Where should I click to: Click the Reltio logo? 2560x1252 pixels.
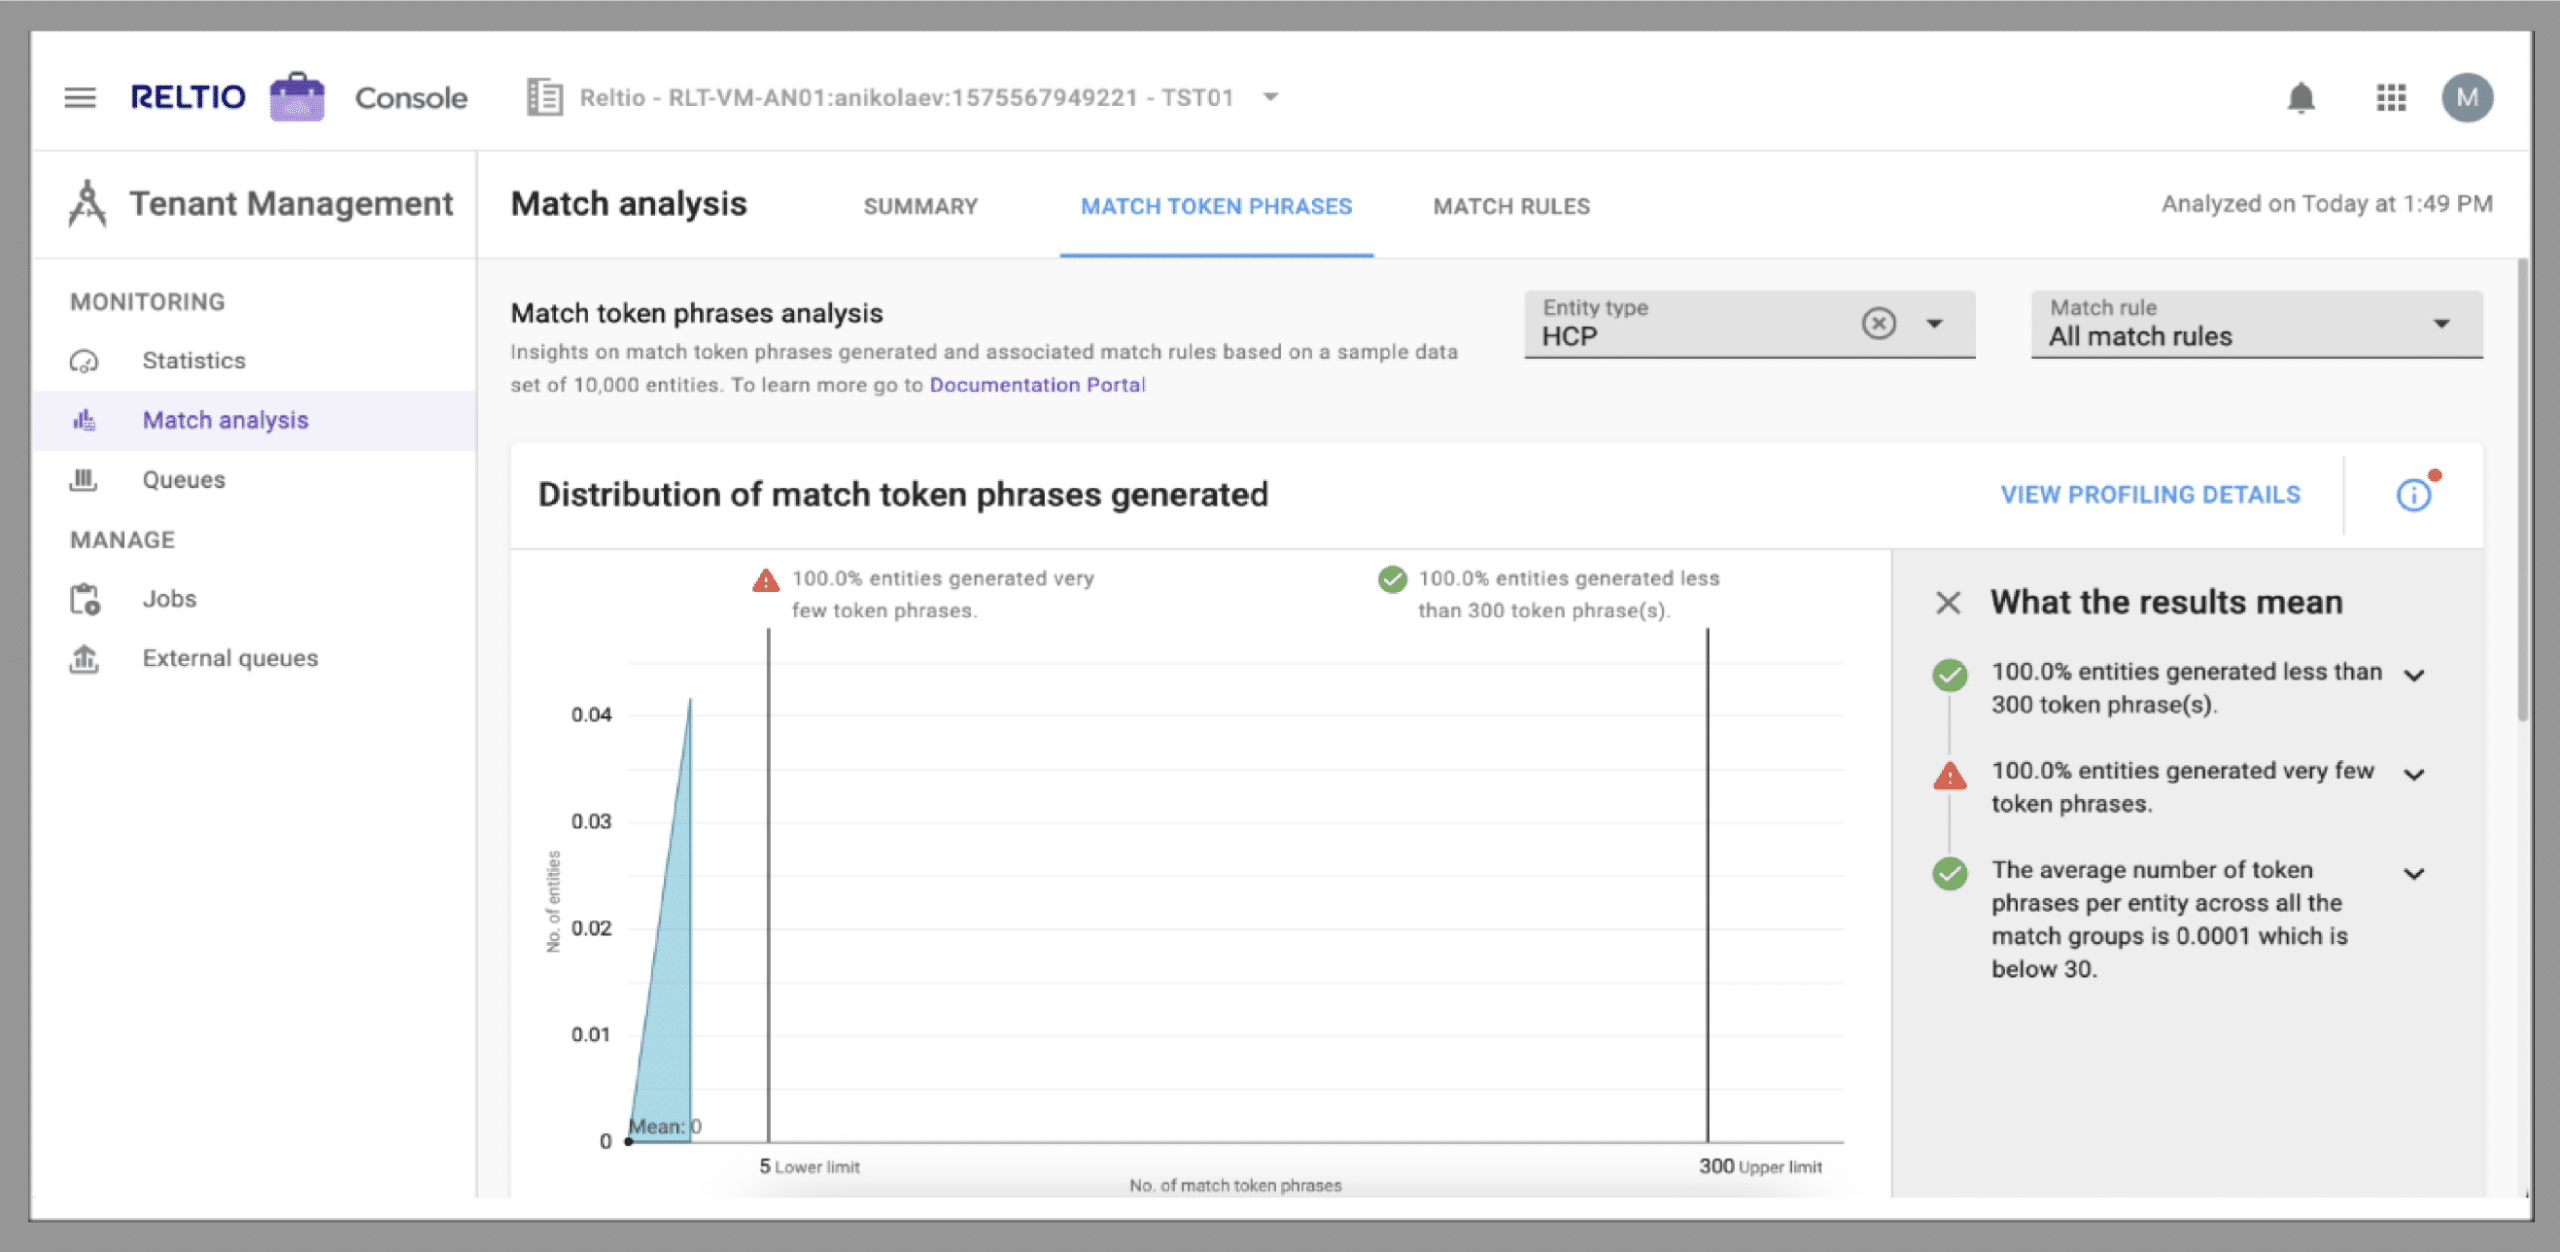tap(188, 97)
